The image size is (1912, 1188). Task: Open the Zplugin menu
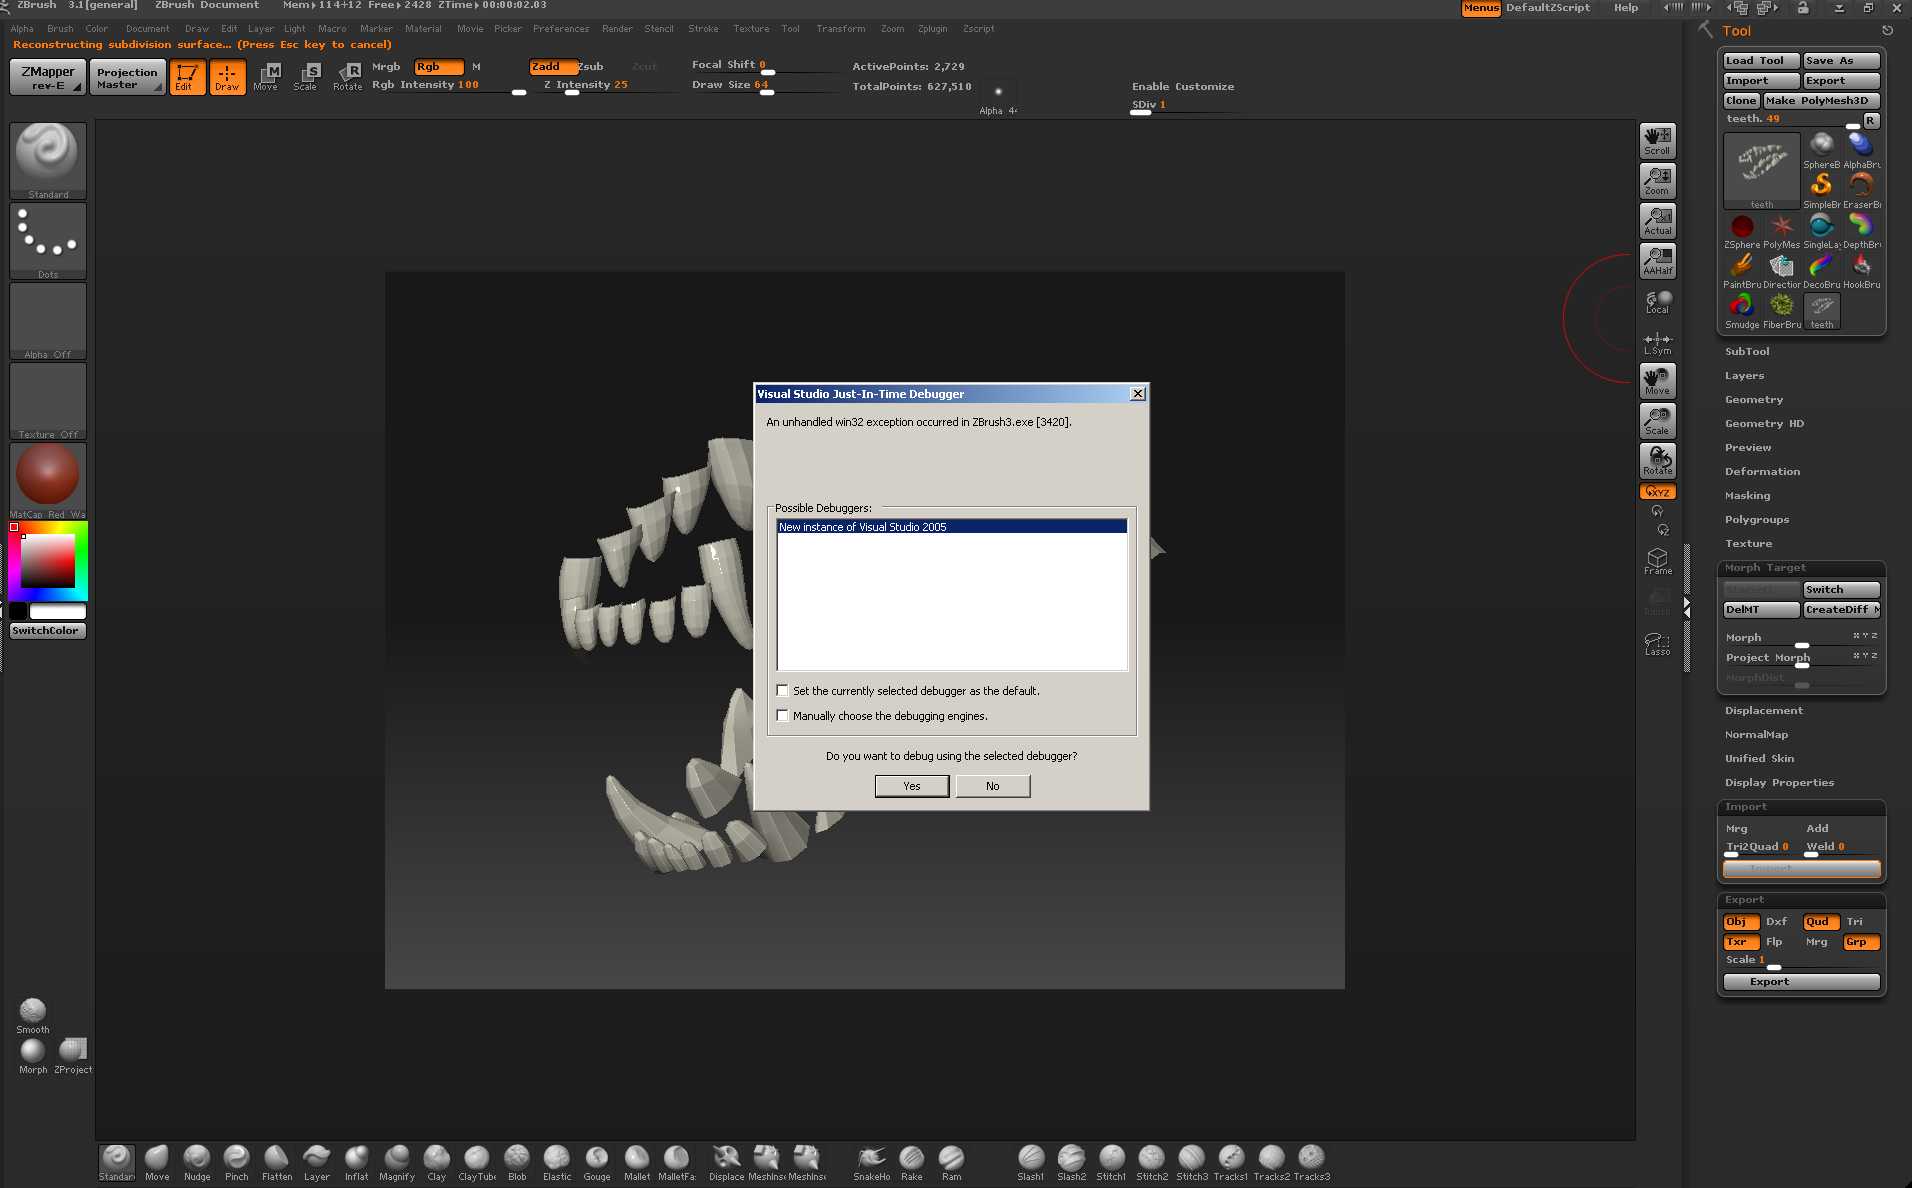(932, 28)
